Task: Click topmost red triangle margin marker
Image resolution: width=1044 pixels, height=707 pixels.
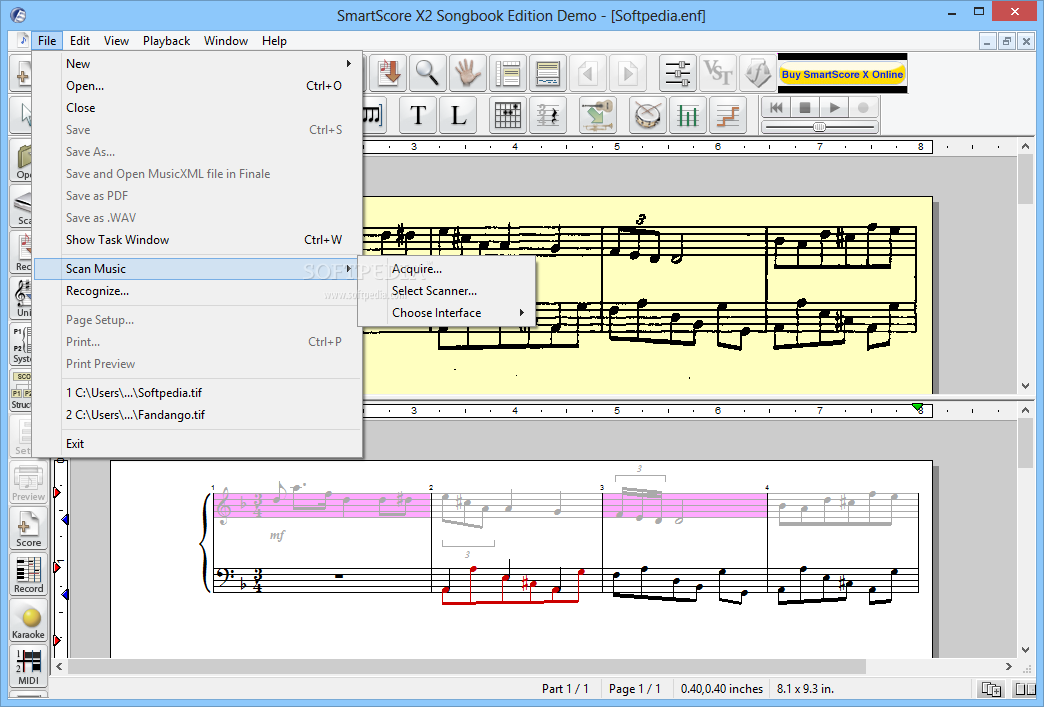Action: point(57,492)
